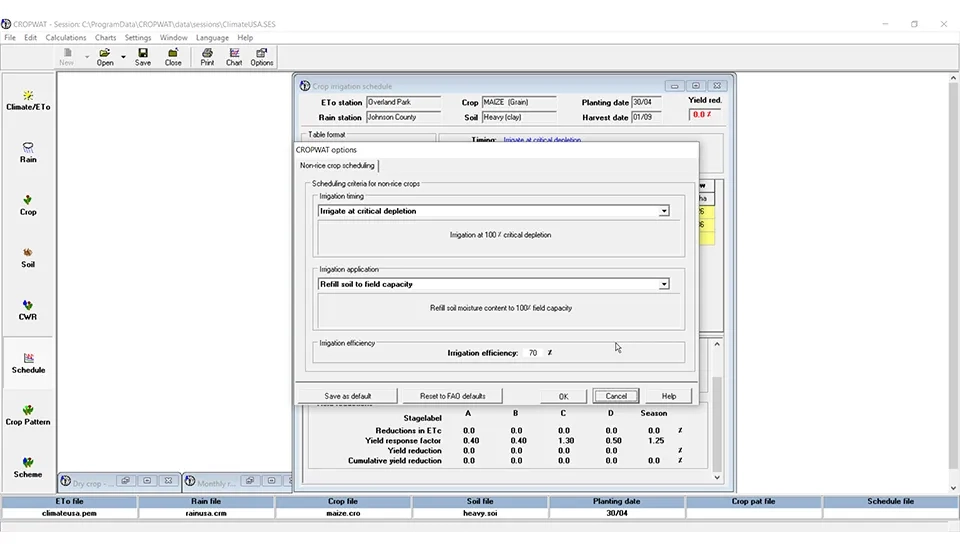Open the Language menu

(x=212, y=38)
